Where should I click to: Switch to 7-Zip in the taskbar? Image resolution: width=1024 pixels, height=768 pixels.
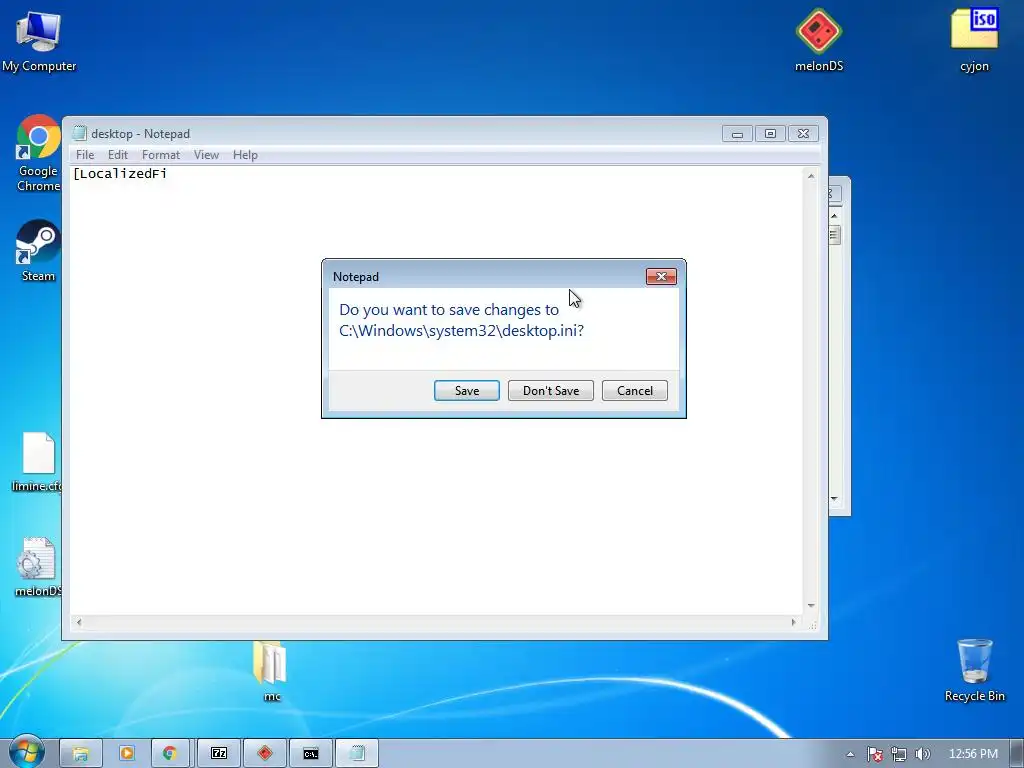(219, 754)
